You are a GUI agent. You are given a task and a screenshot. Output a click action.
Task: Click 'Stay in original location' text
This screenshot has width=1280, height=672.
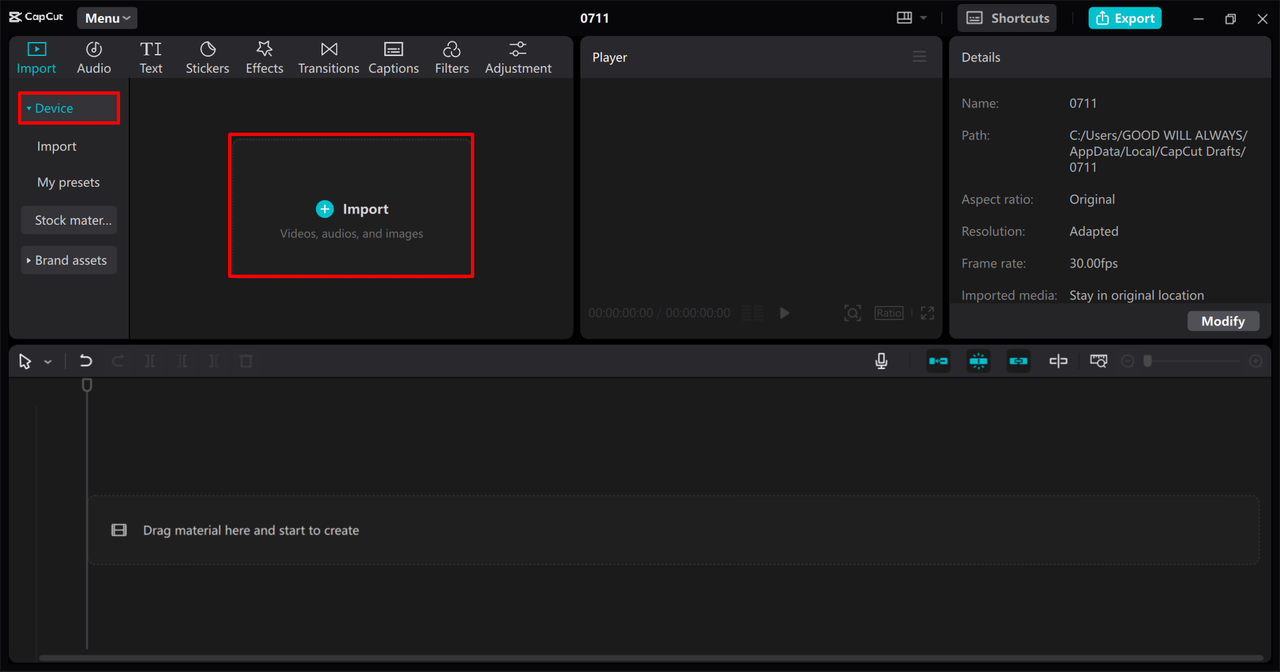tap(1137, 295)
